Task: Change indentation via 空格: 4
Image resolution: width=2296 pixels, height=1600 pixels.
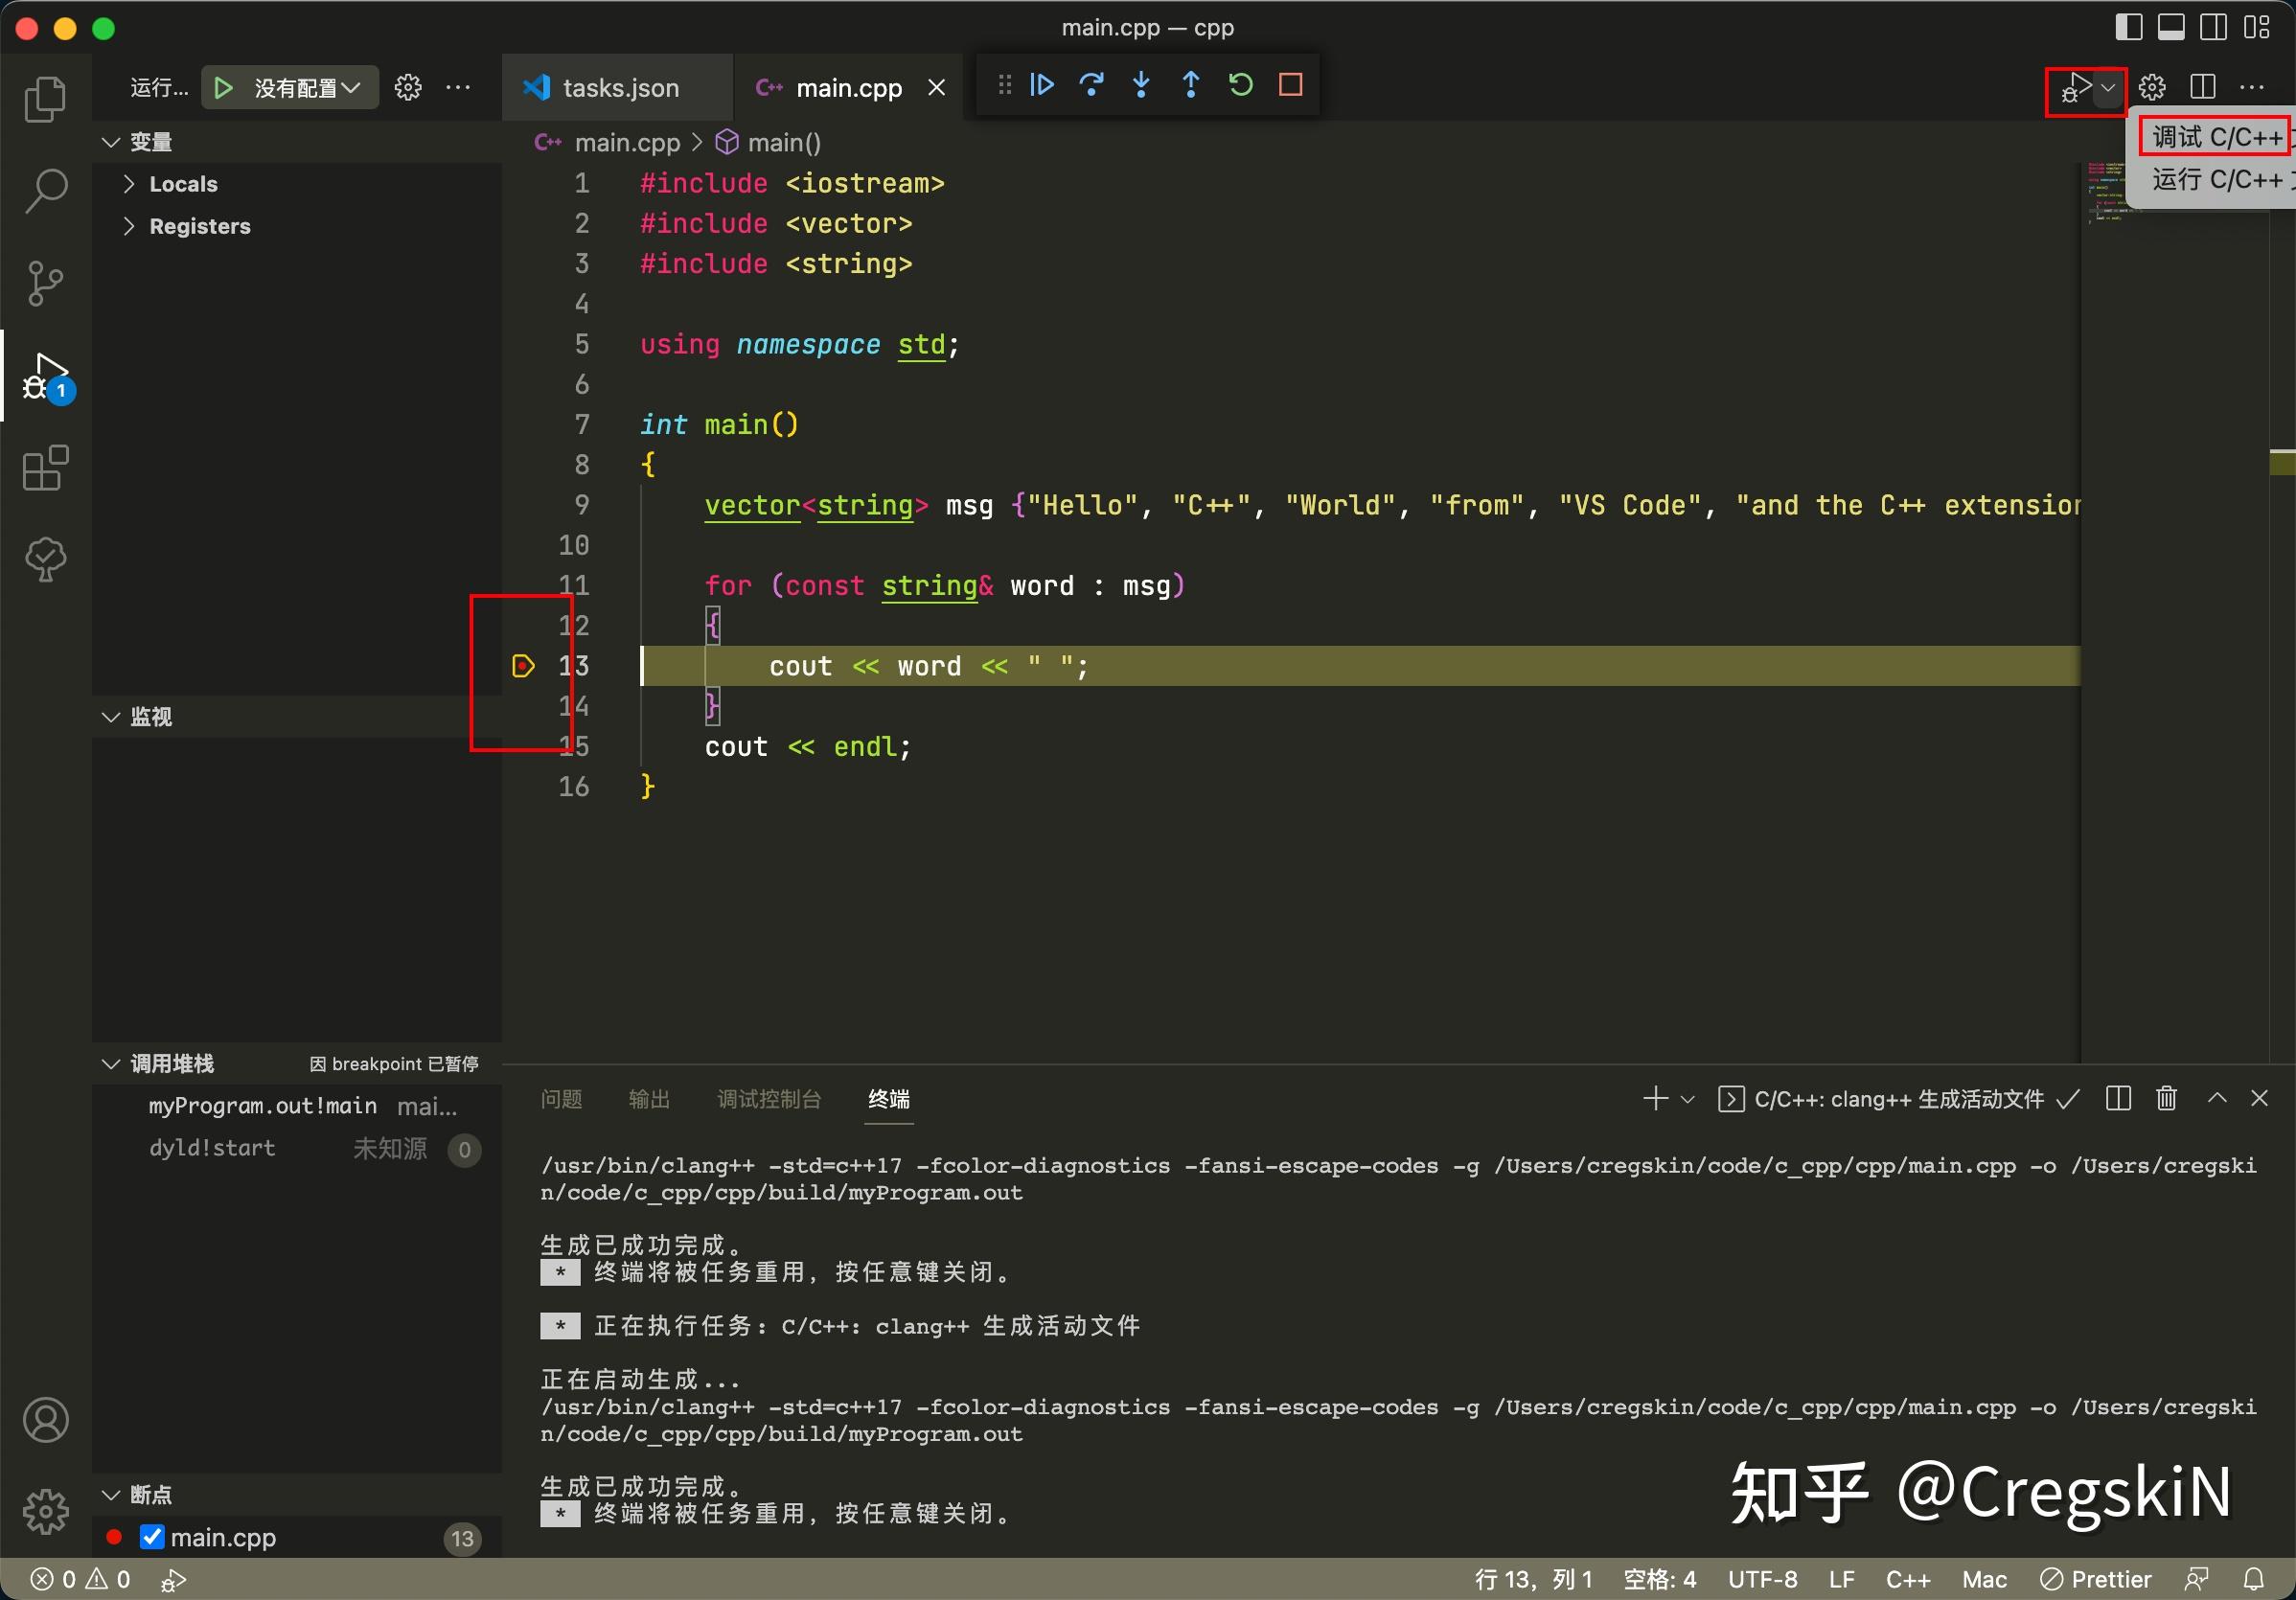Action: pos(1660,1579)
